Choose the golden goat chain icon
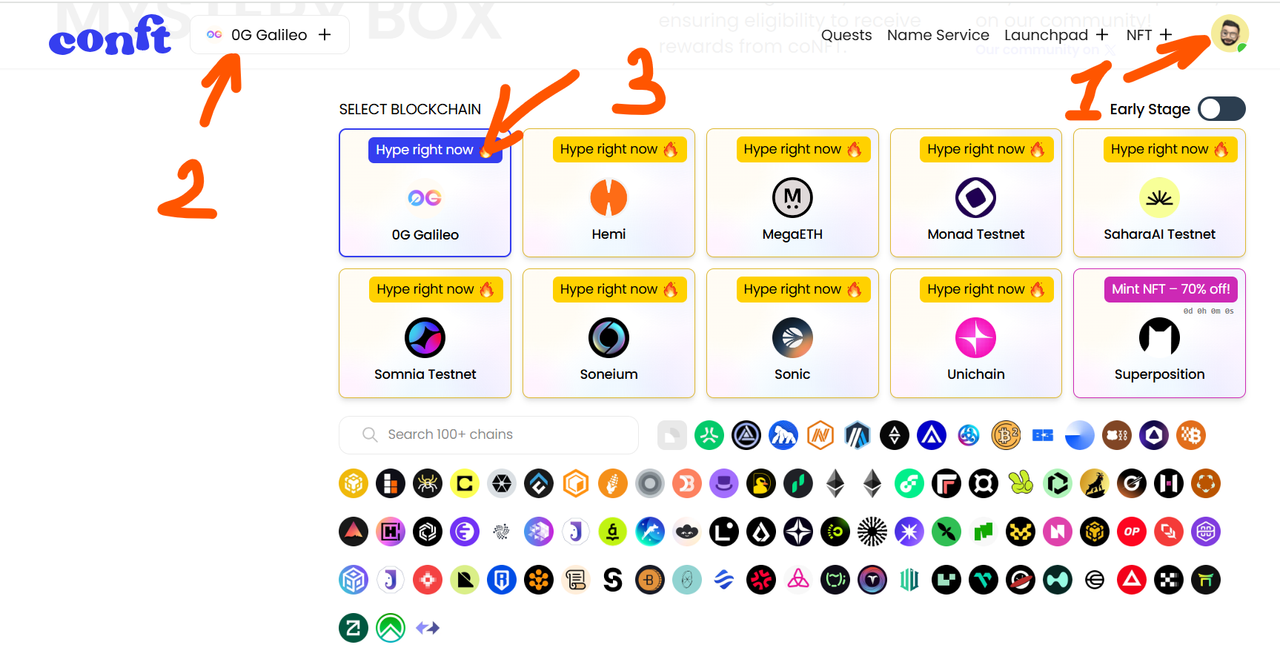Image resolution: width=1280 pixels, height=668 pixels. pos(1094,484)
